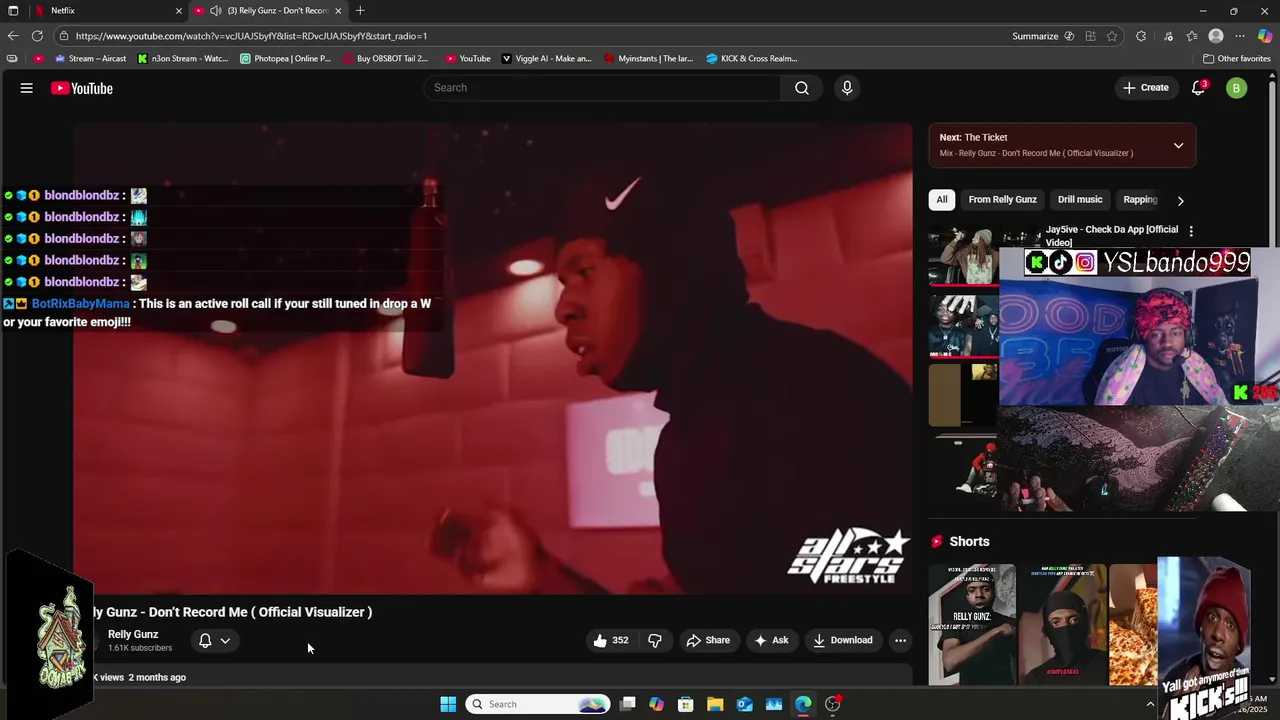Image resolution: width=1280 pixels, height=720 pixels.
Task: Open a new browser tab
Action: [x=360, y=10]
